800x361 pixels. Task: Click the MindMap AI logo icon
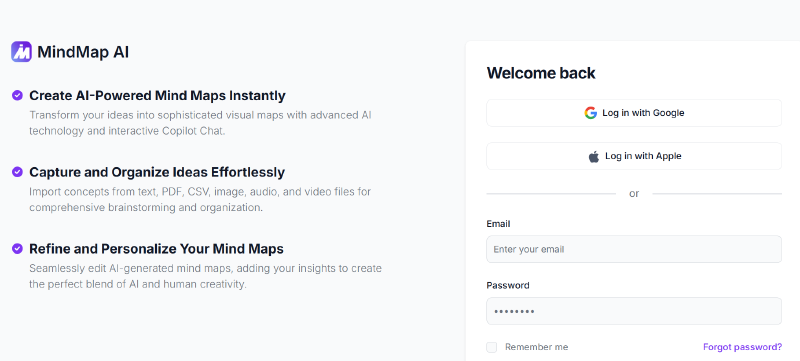pos(21,52)
